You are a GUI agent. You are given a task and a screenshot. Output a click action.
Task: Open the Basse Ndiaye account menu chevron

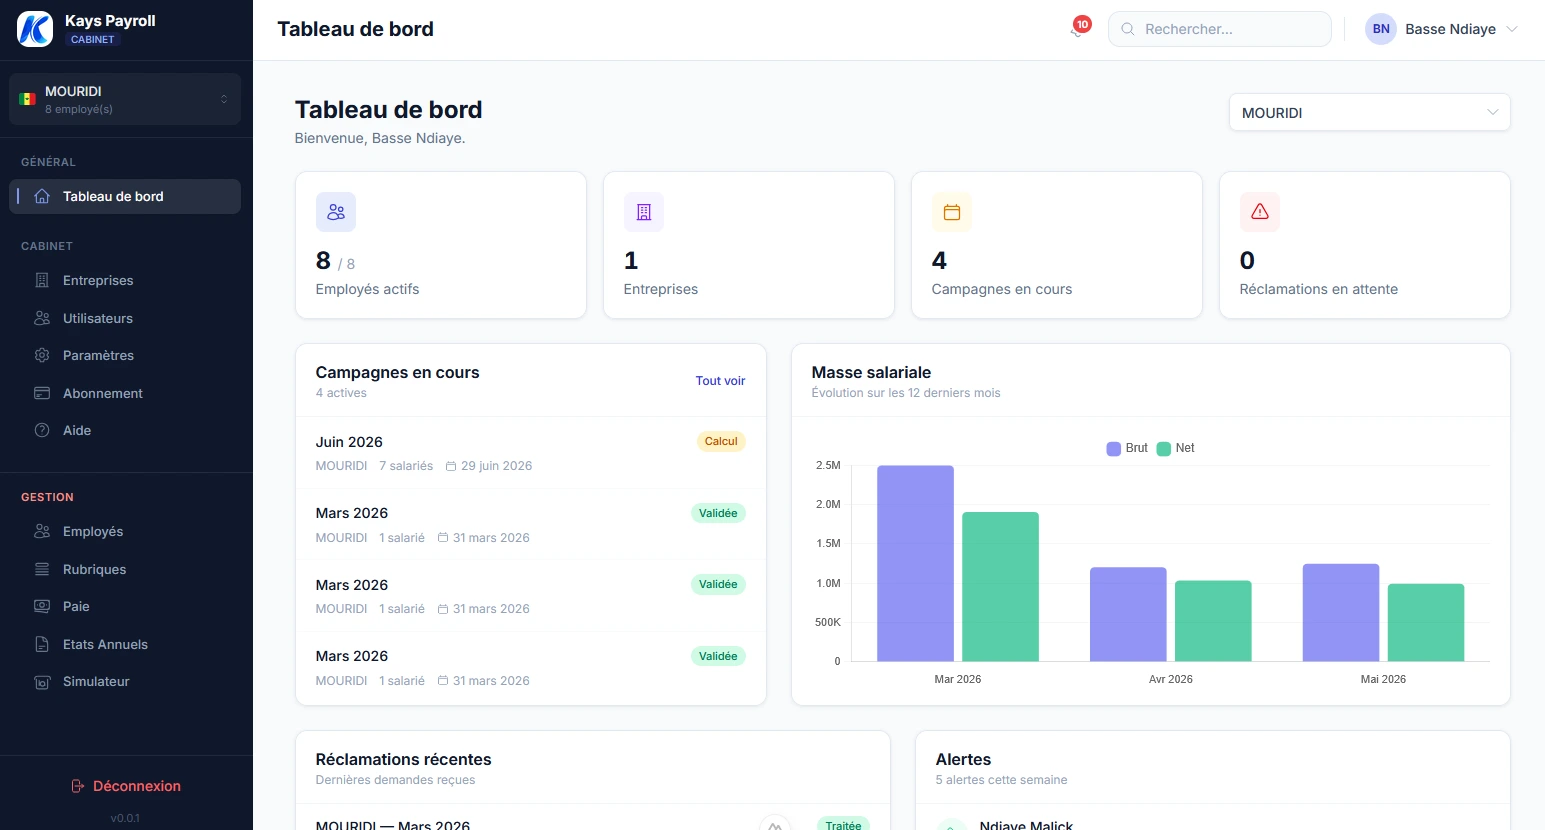(x=1512, y=29)
